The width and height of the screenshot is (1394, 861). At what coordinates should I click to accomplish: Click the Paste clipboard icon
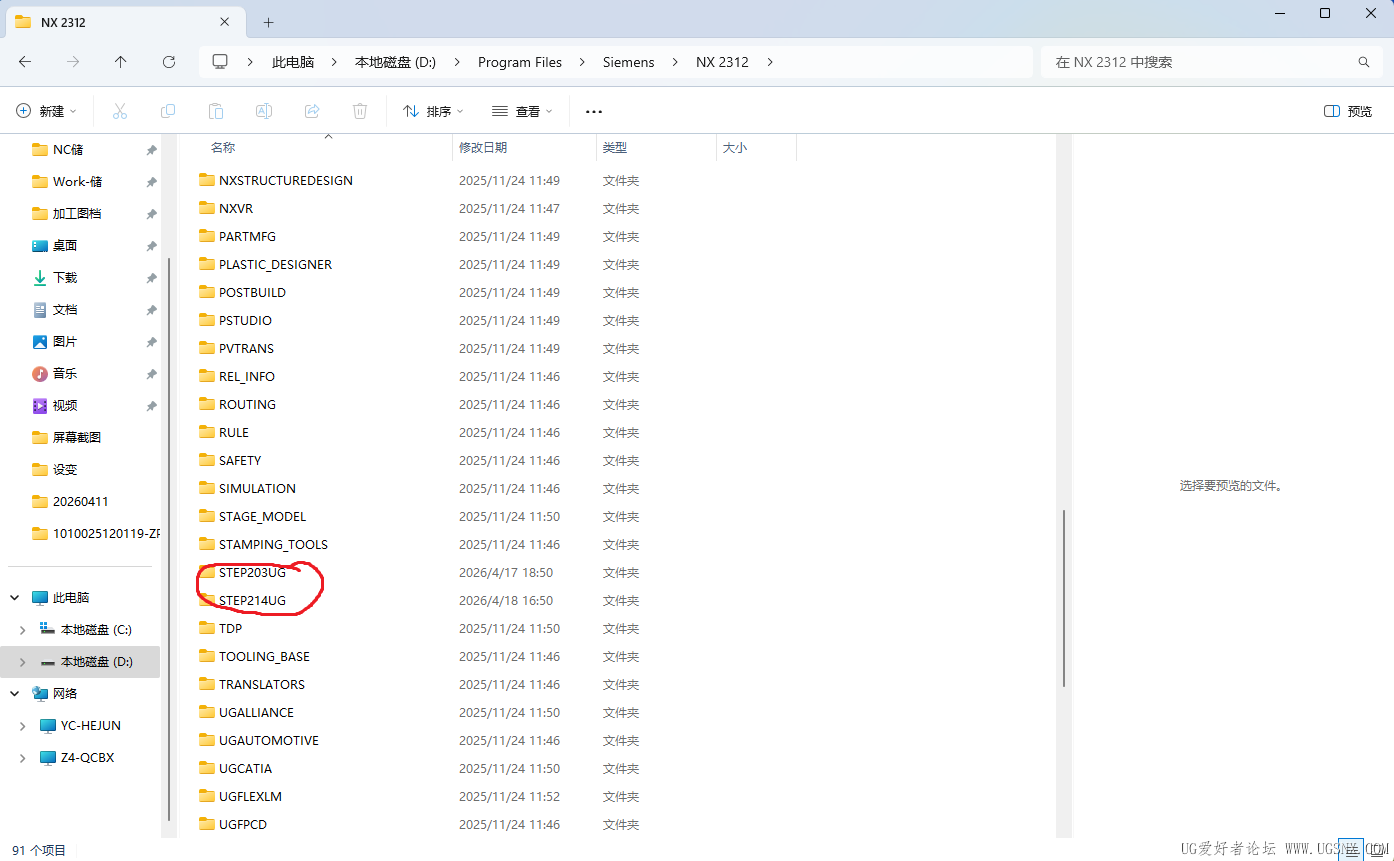[216, 111]
